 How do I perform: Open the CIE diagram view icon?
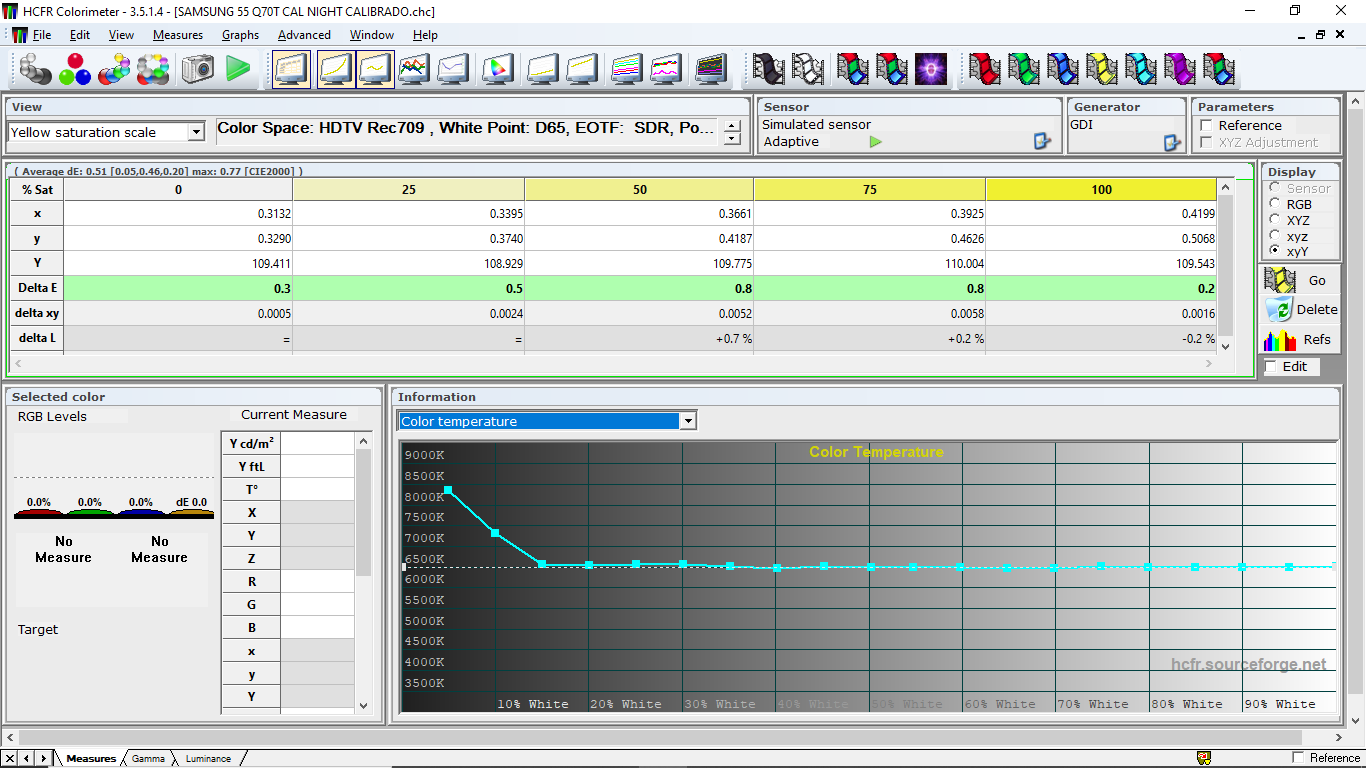[x=497, y=69]
